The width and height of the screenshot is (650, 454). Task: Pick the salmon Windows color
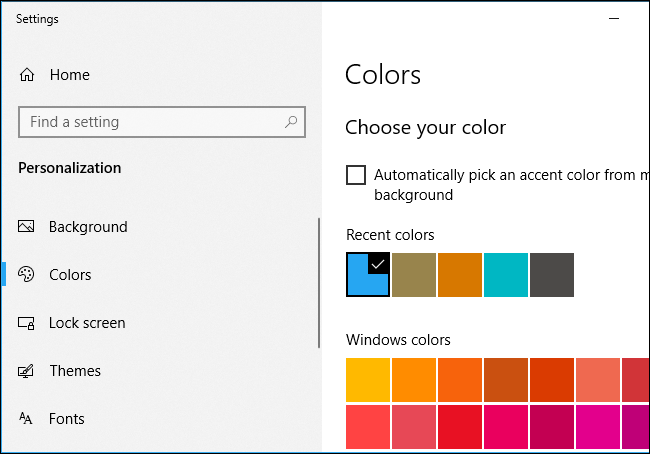[598, 380]
